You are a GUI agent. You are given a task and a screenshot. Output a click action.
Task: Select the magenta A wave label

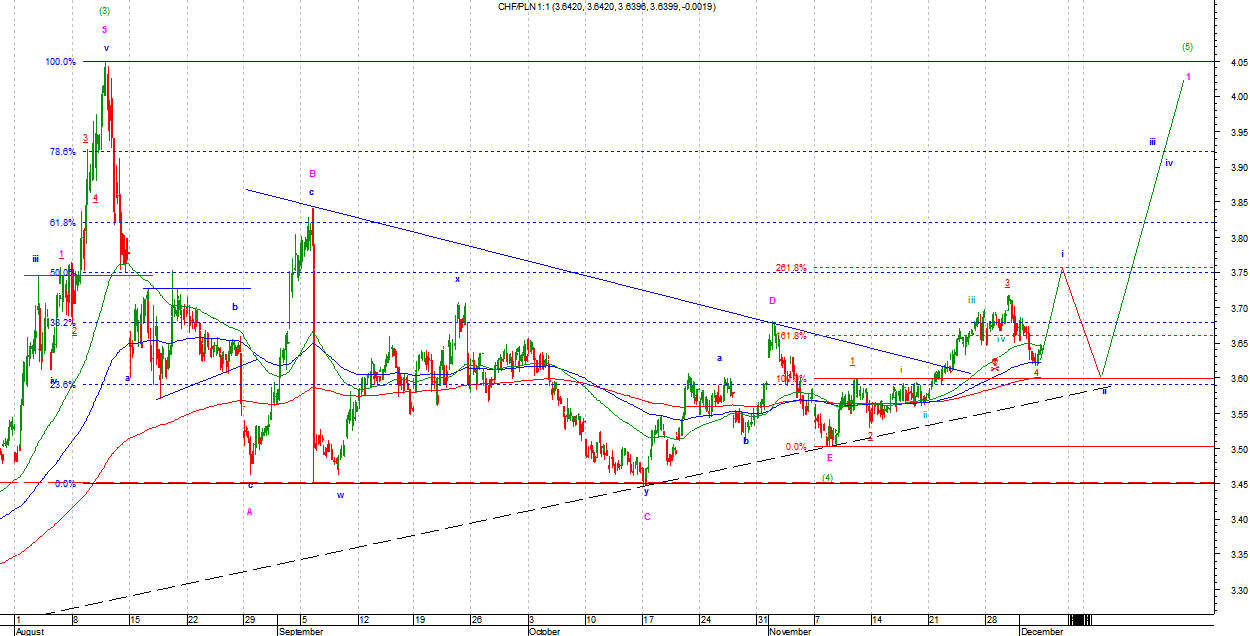[249, 511]
